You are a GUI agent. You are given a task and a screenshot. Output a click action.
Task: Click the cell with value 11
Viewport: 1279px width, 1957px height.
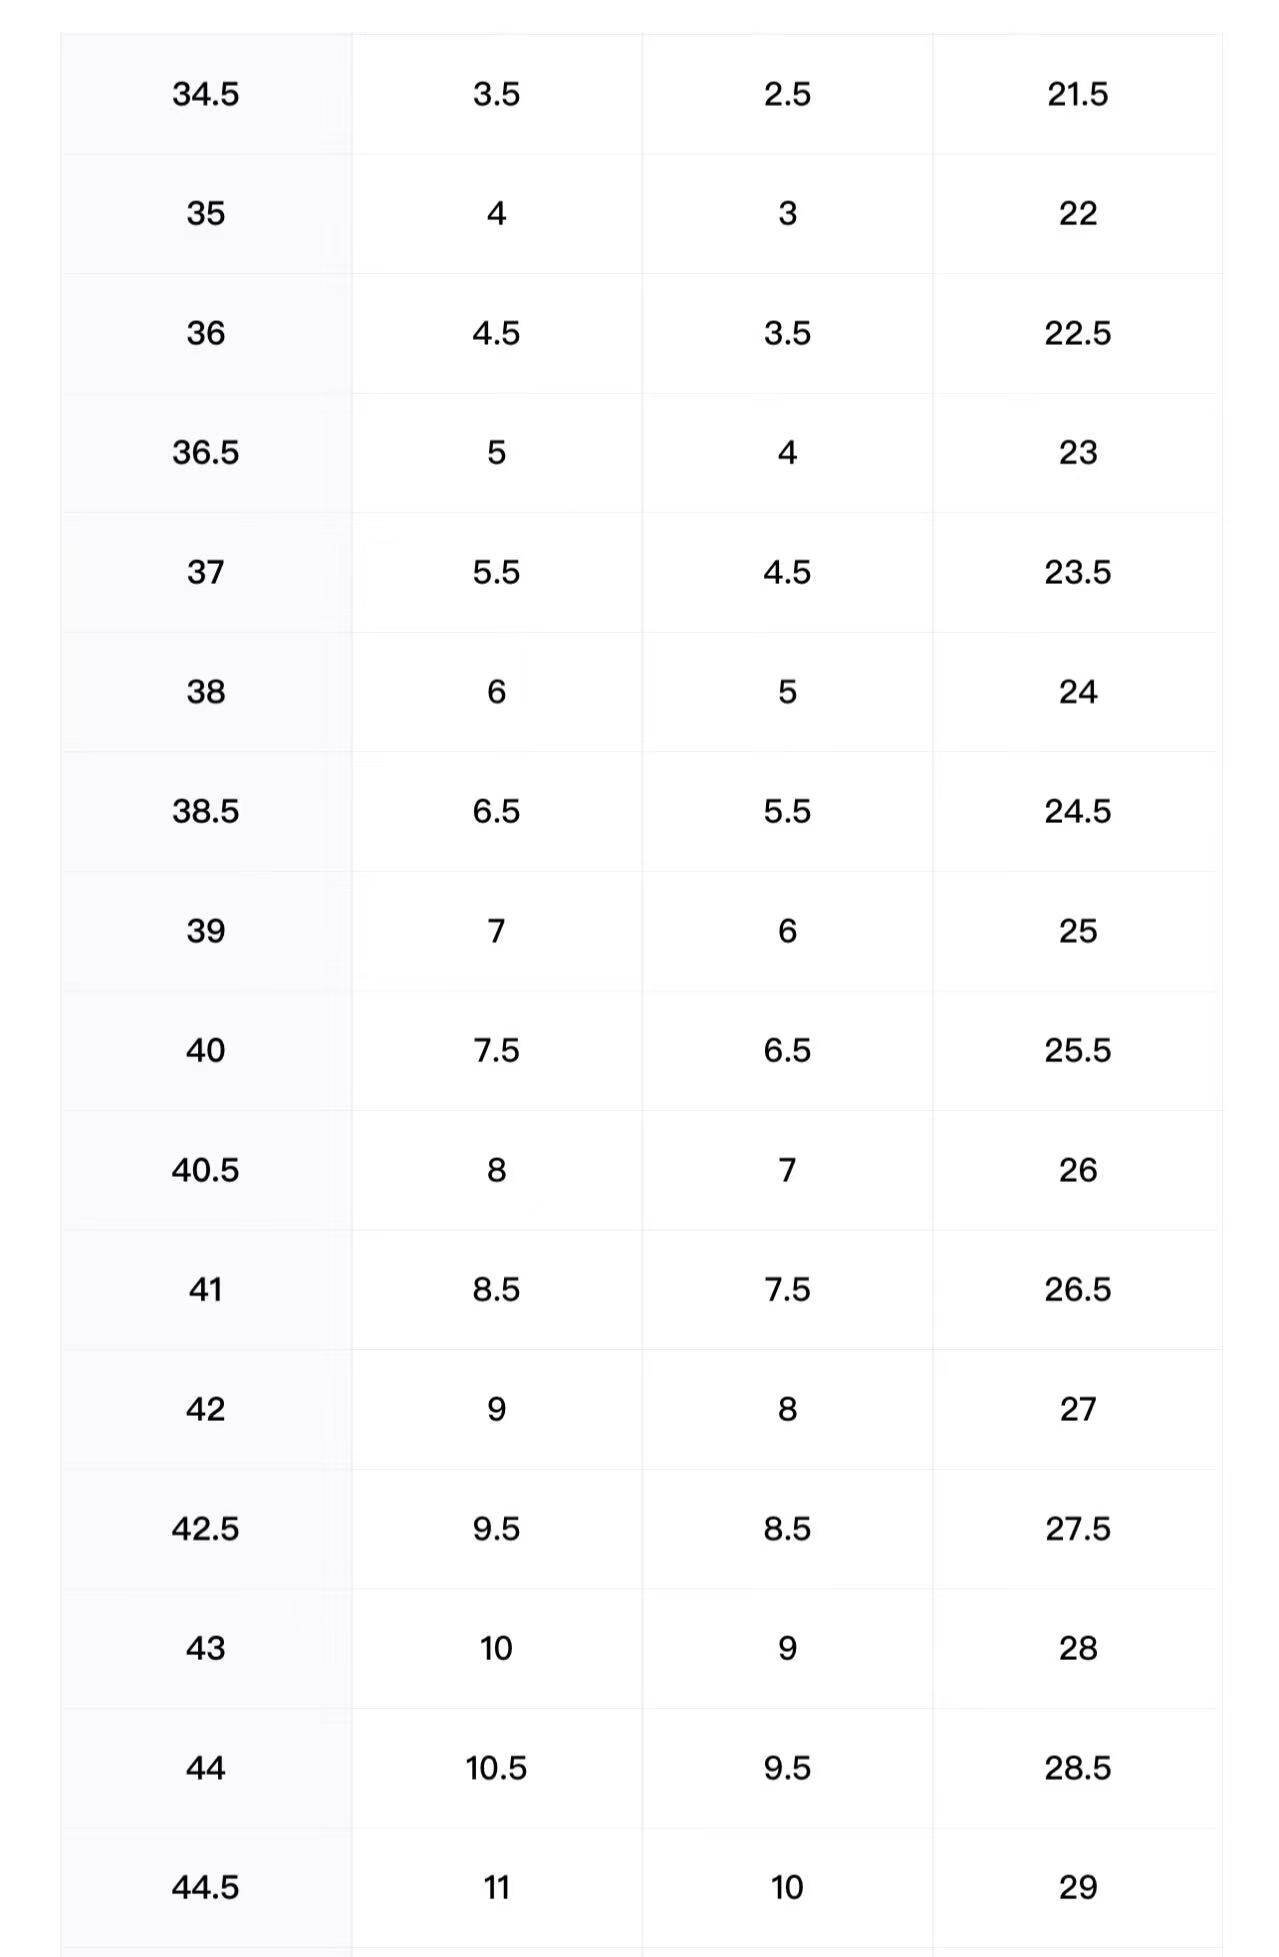click(496, 1887)
